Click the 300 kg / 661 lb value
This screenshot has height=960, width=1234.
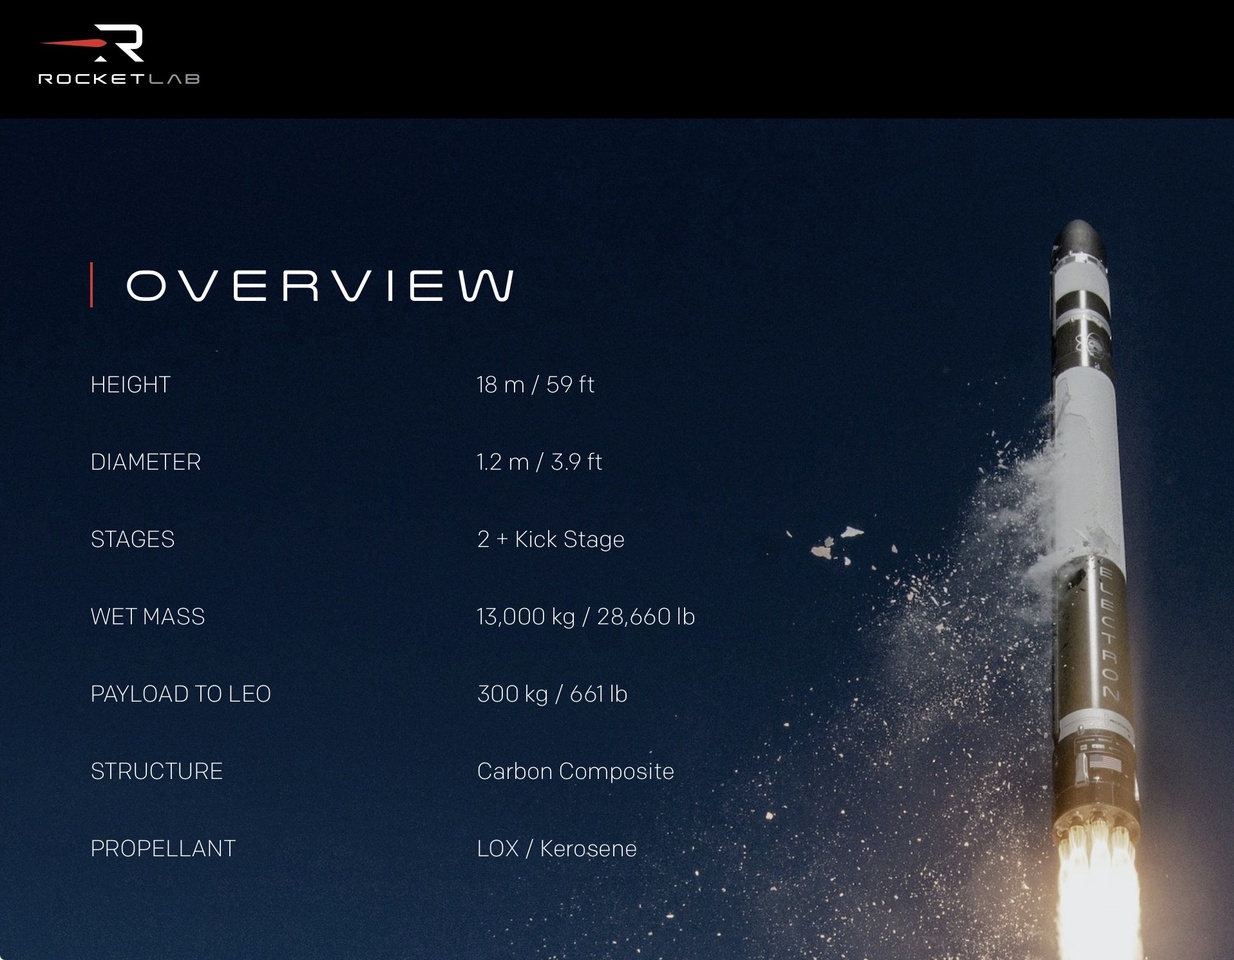tap(552, 694)
